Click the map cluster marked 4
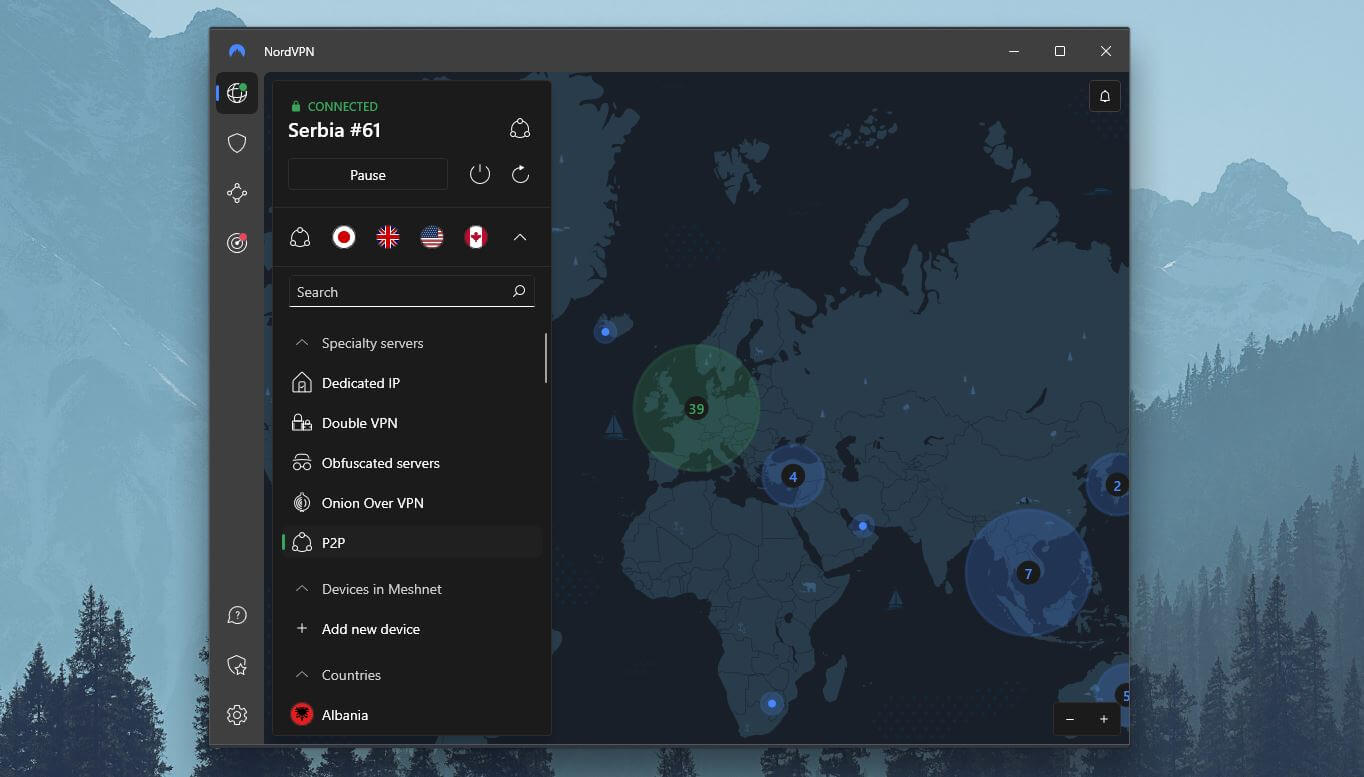Image resolution: width=1364 pixels, height=777 pixels. [793, 476]
